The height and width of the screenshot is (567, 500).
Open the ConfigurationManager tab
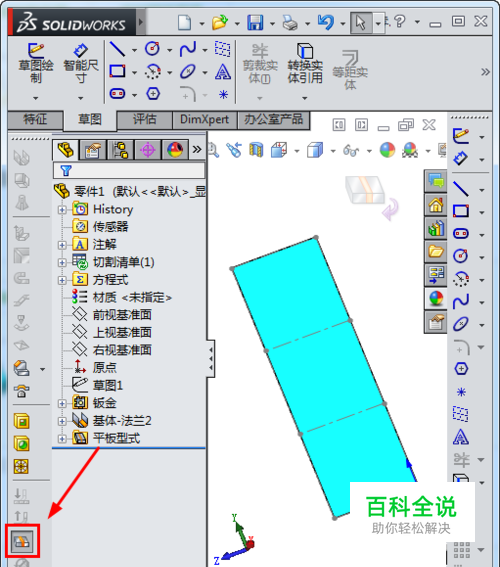click(120, 150)
